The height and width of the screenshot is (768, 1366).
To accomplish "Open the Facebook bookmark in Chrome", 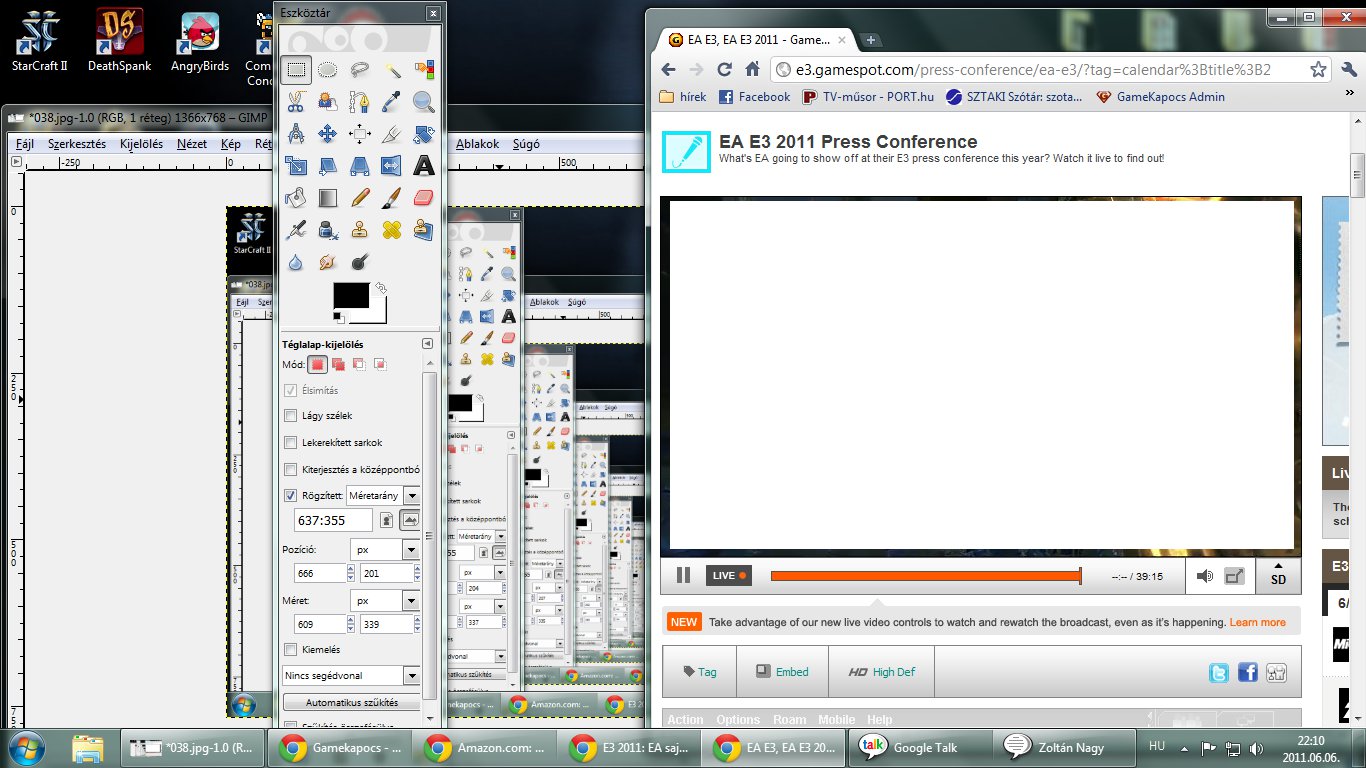I will click(753, 97).
